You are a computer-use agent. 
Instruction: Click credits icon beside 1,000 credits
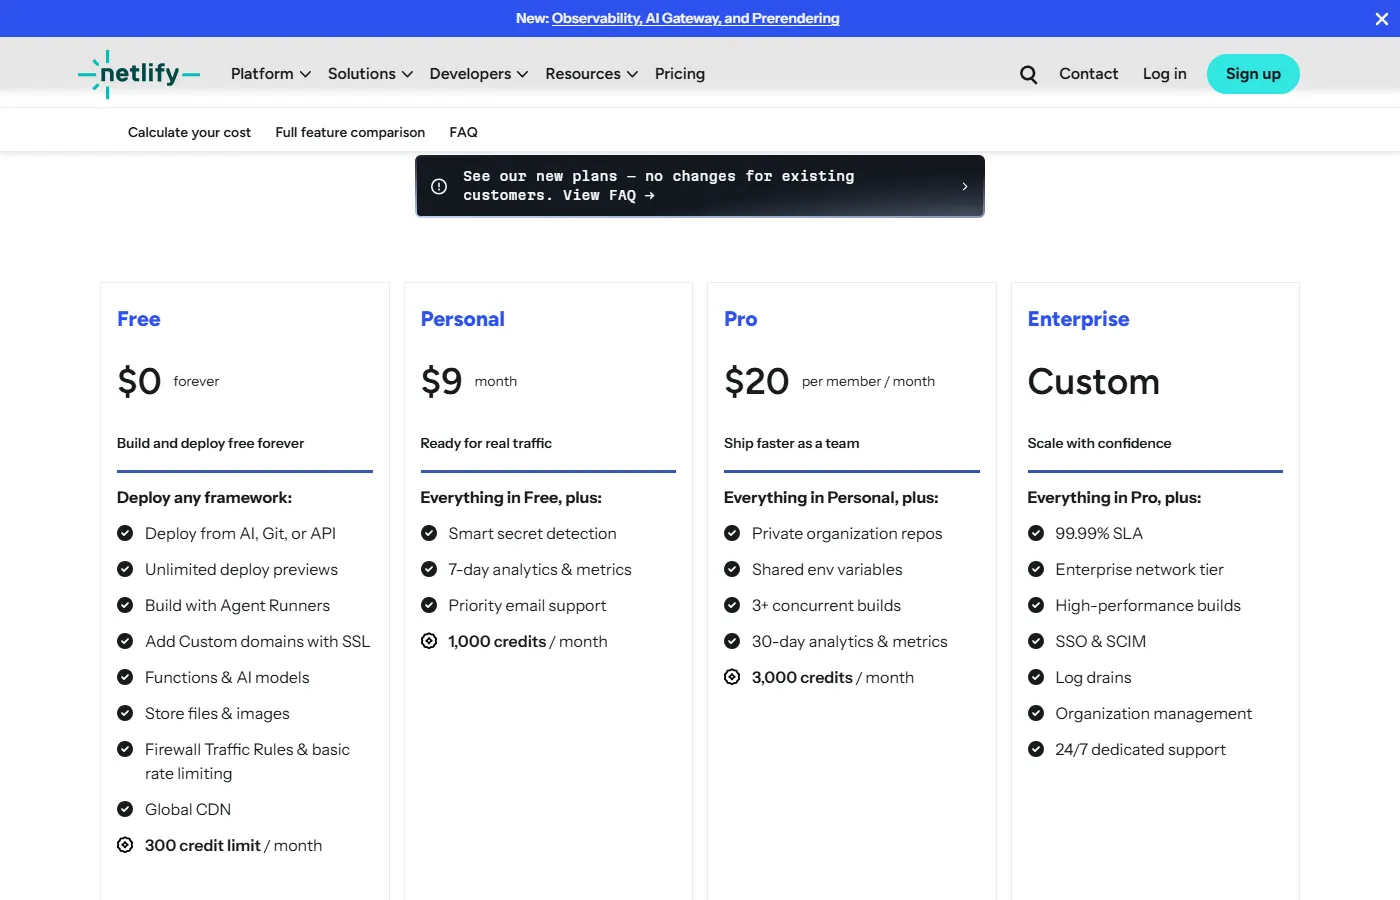429,641
